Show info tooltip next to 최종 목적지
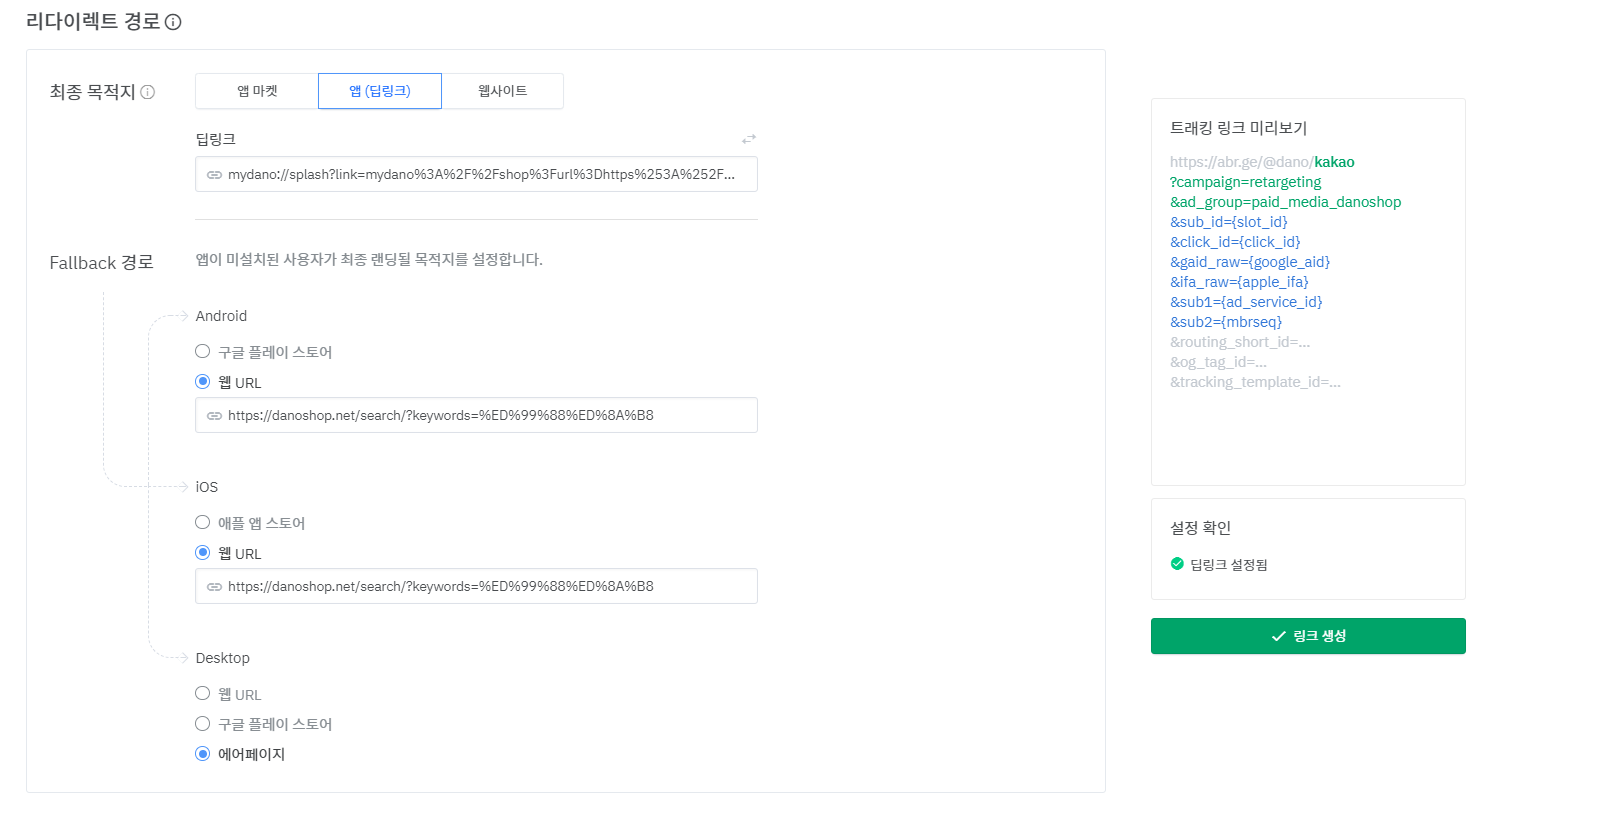This screenshot has width=1597, height=816. (147, 92)
